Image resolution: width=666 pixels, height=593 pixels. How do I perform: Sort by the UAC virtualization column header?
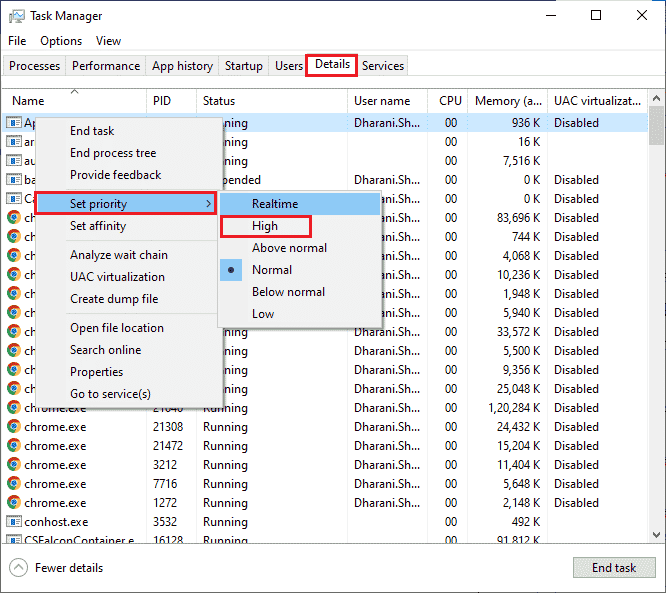pyautogui.click(x=597, y=101)
